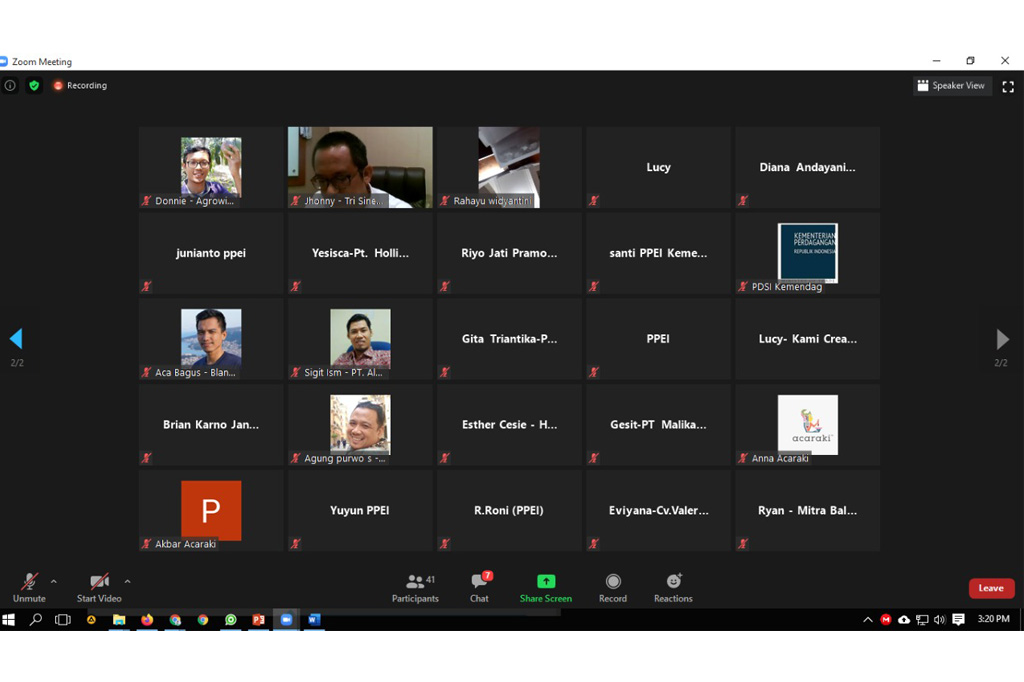The height and width of the screenshot is (682, 1024).
Task: Open the Reactions menu
Action: click(673, 587)
